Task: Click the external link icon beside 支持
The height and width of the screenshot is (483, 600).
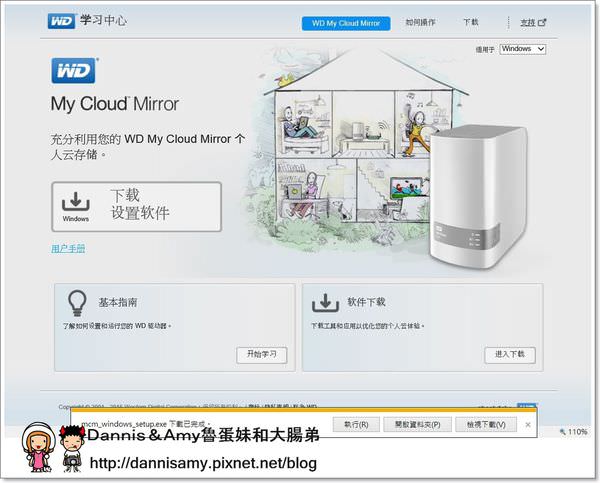Action: tap(542, 23)
